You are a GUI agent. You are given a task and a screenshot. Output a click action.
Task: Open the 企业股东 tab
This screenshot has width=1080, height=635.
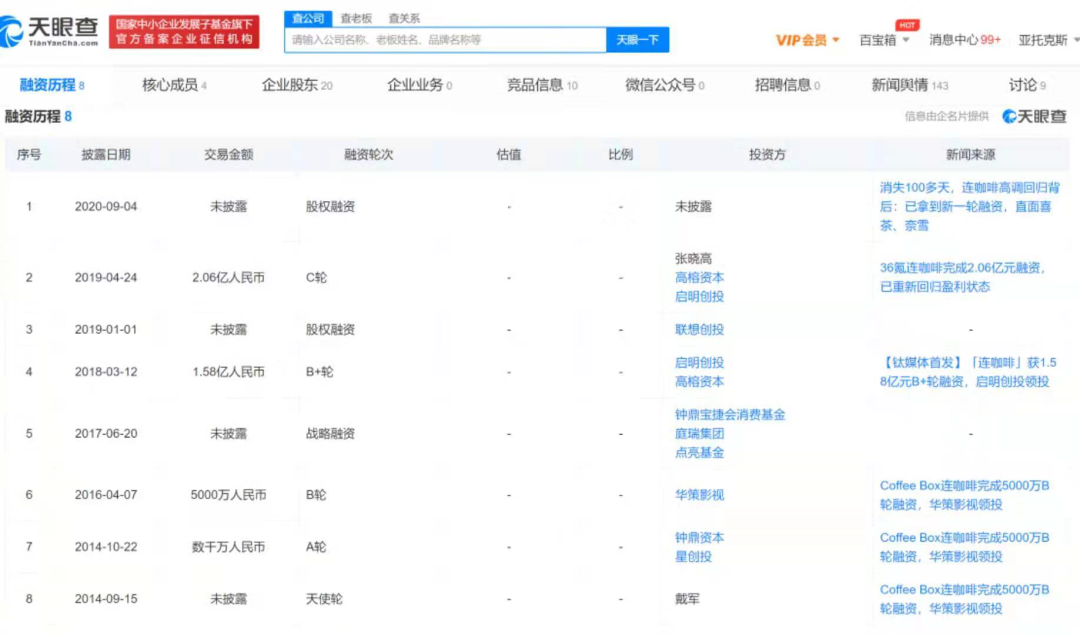coord(297,85)
